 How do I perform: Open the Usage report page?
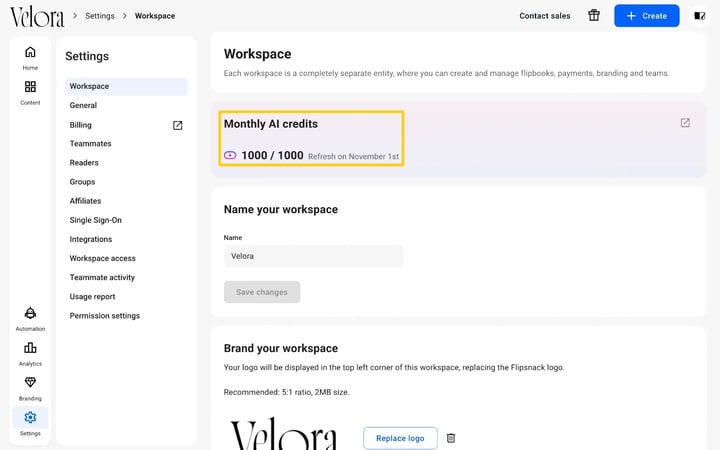(92, 297)
